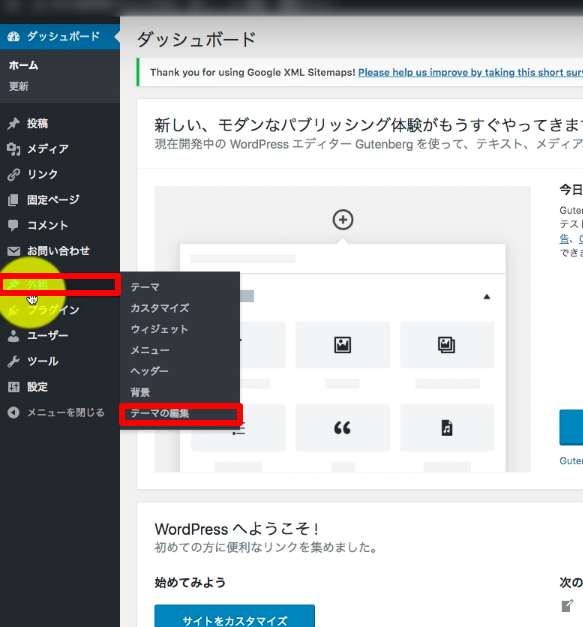
Task: Open the ユーザー menu
Action: (60, 336)
